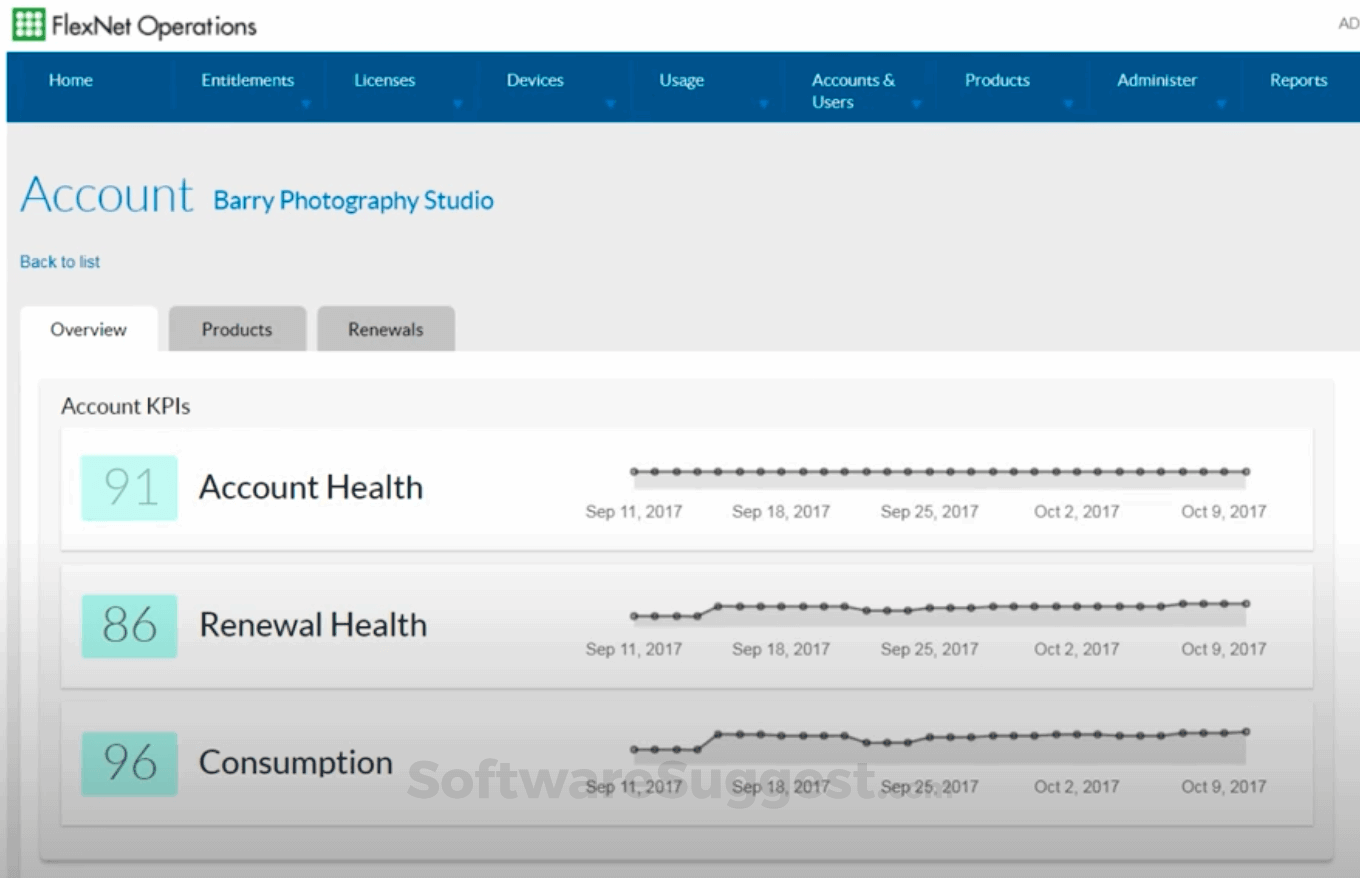Click the FlexNet Operations grid logo icon
This screenshot has width=1360, height=878.
tap(28, 22)
